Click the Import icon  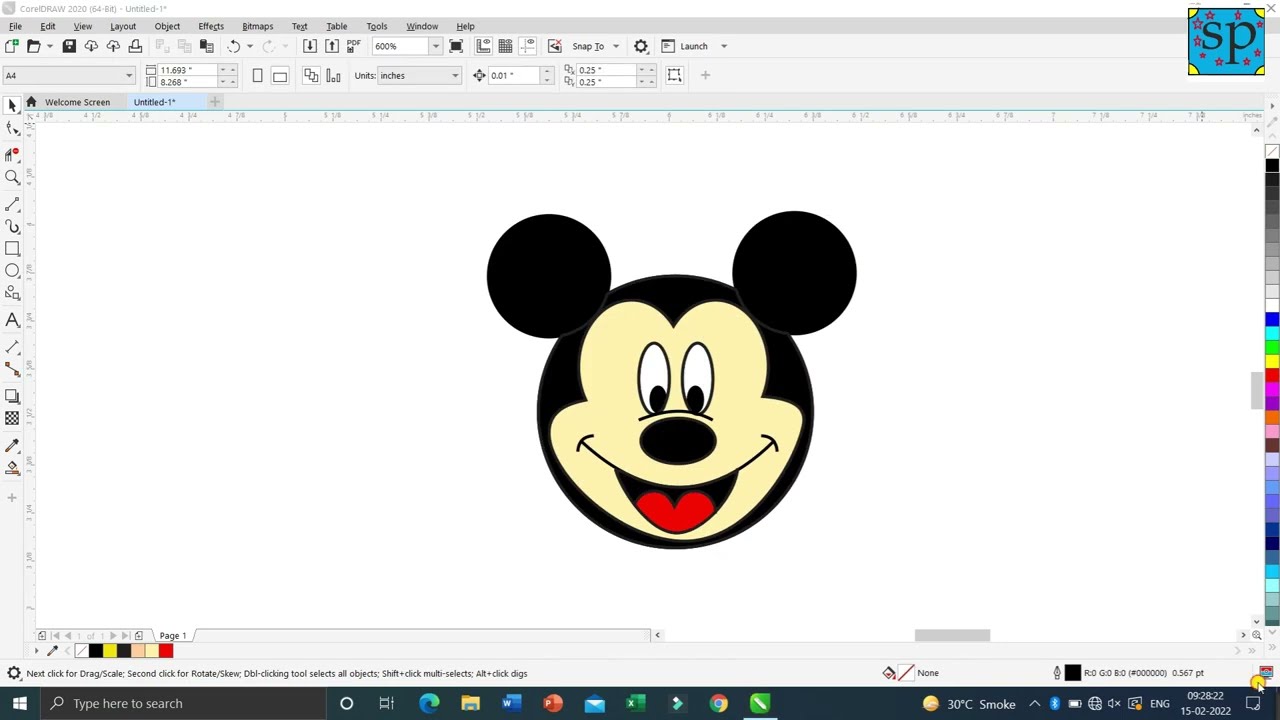(x=310, y=46)
